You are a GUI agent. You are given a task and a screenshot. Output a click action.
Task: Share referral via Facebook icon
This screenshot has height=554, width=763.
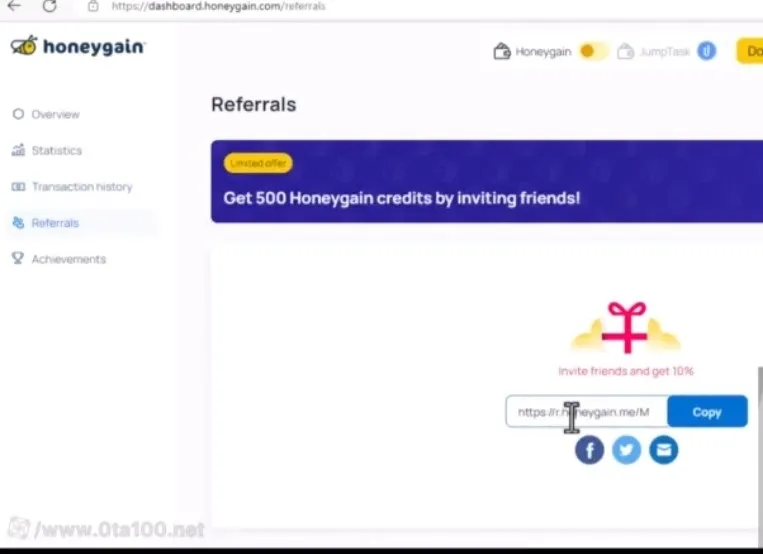coord(589,450)
